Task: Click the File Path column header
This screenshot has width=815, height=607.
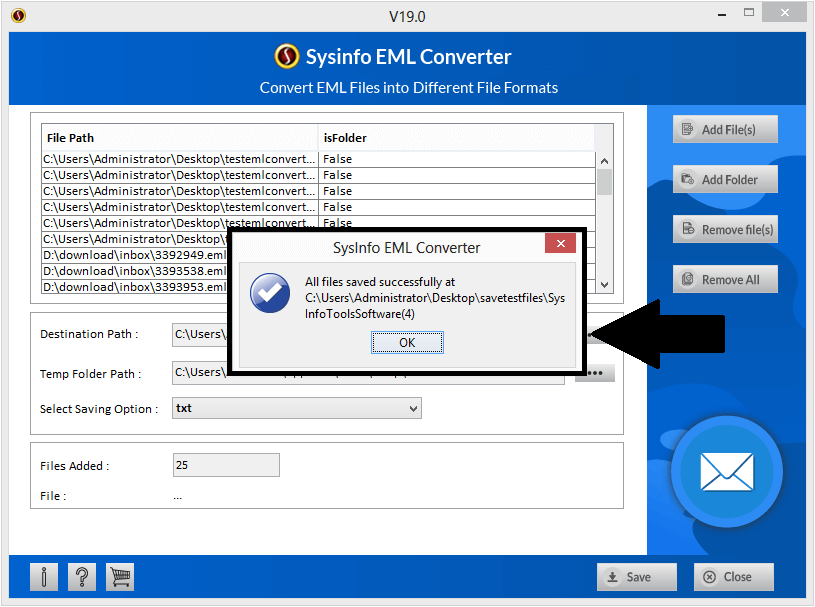Action: [x=179, y=138]
